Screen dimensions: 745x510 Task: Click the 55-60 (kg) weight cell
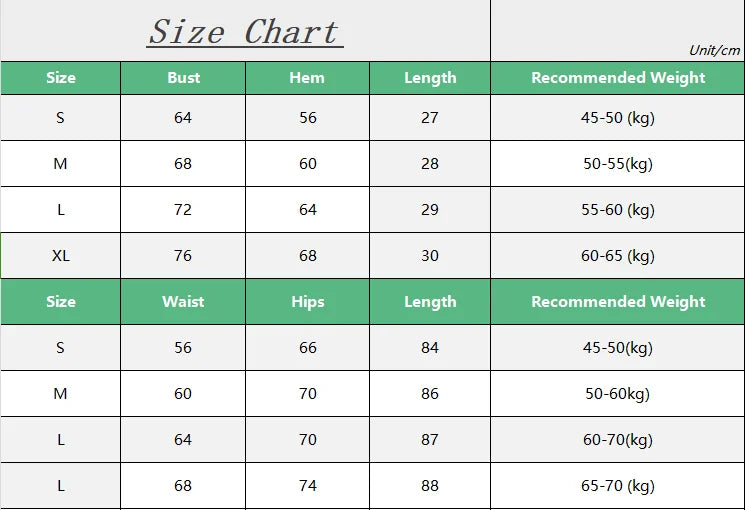coord(618,210)
